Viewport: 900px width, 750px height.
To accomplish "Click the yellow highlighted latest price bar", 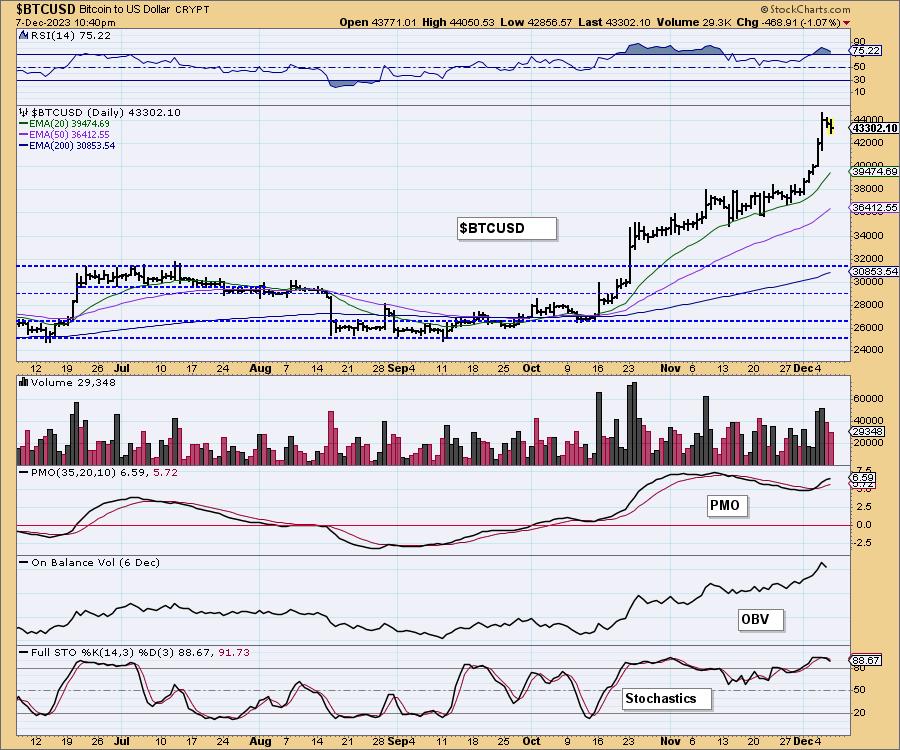I will (831, 127).
